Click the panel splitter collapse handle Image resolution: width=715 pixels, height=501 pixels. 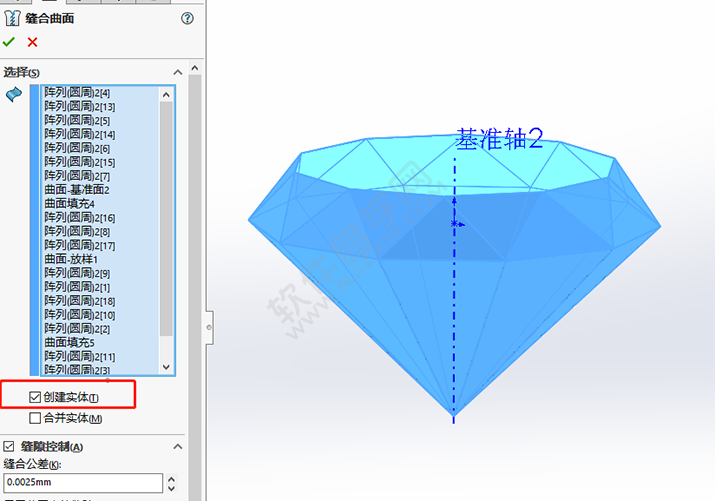point(209,327)
